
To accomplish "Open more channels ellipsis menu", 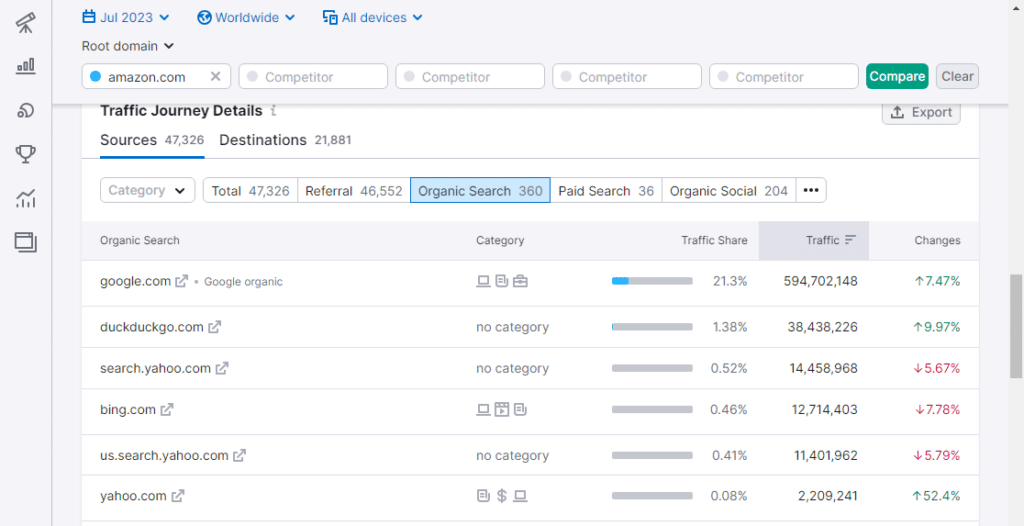I will [x=811, y=190].
